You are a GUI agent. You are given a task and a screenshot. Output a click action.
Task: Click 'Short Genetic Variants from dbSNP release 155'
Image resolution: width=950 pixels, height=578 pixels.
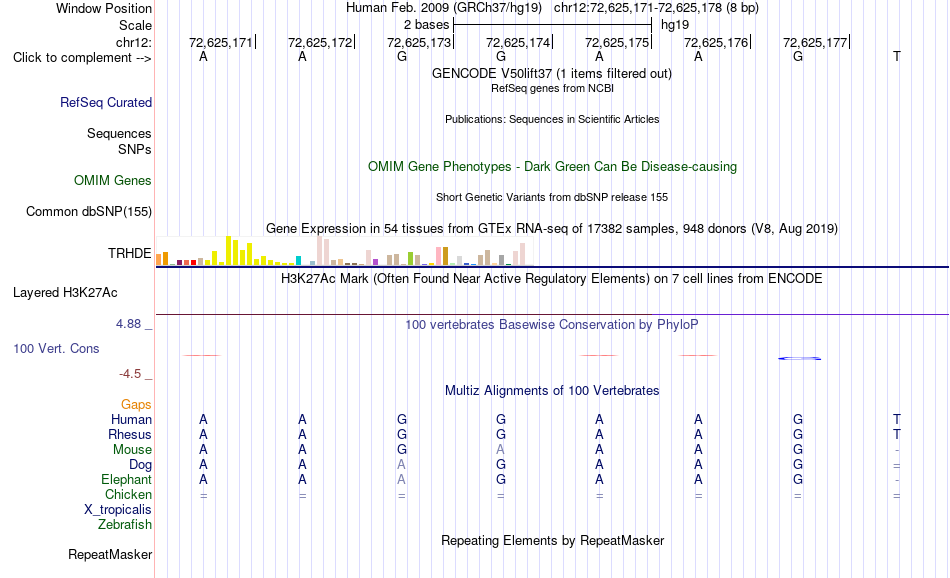[552, 198]
